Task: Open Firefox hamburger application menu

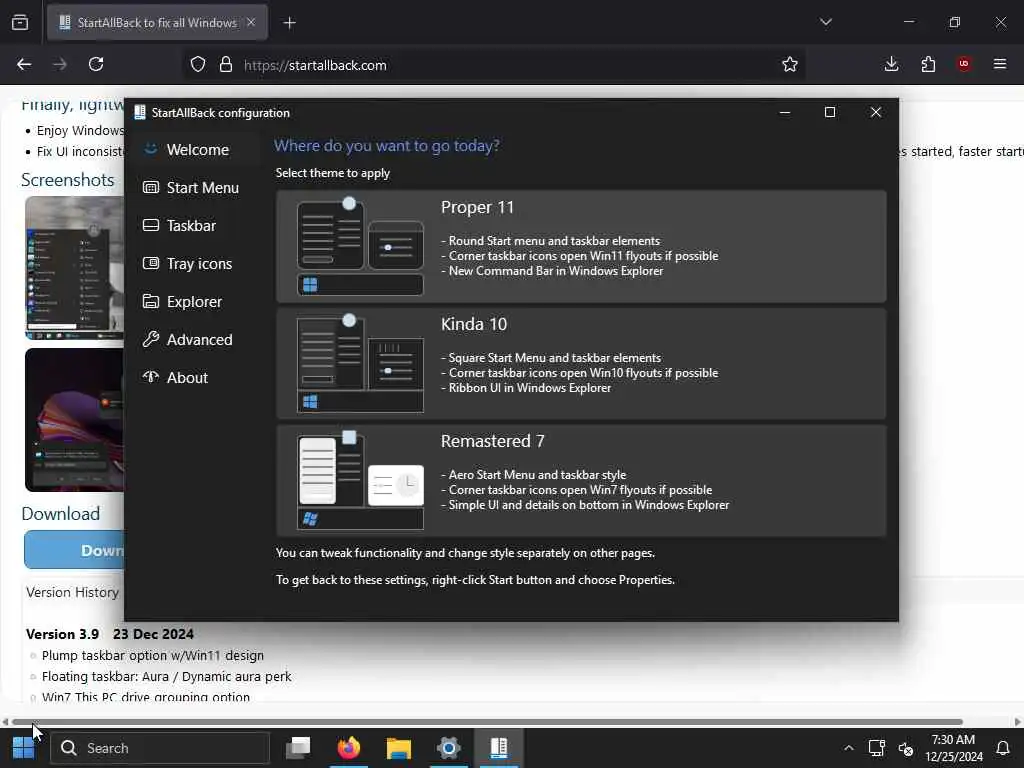Action: point(1000,64)
